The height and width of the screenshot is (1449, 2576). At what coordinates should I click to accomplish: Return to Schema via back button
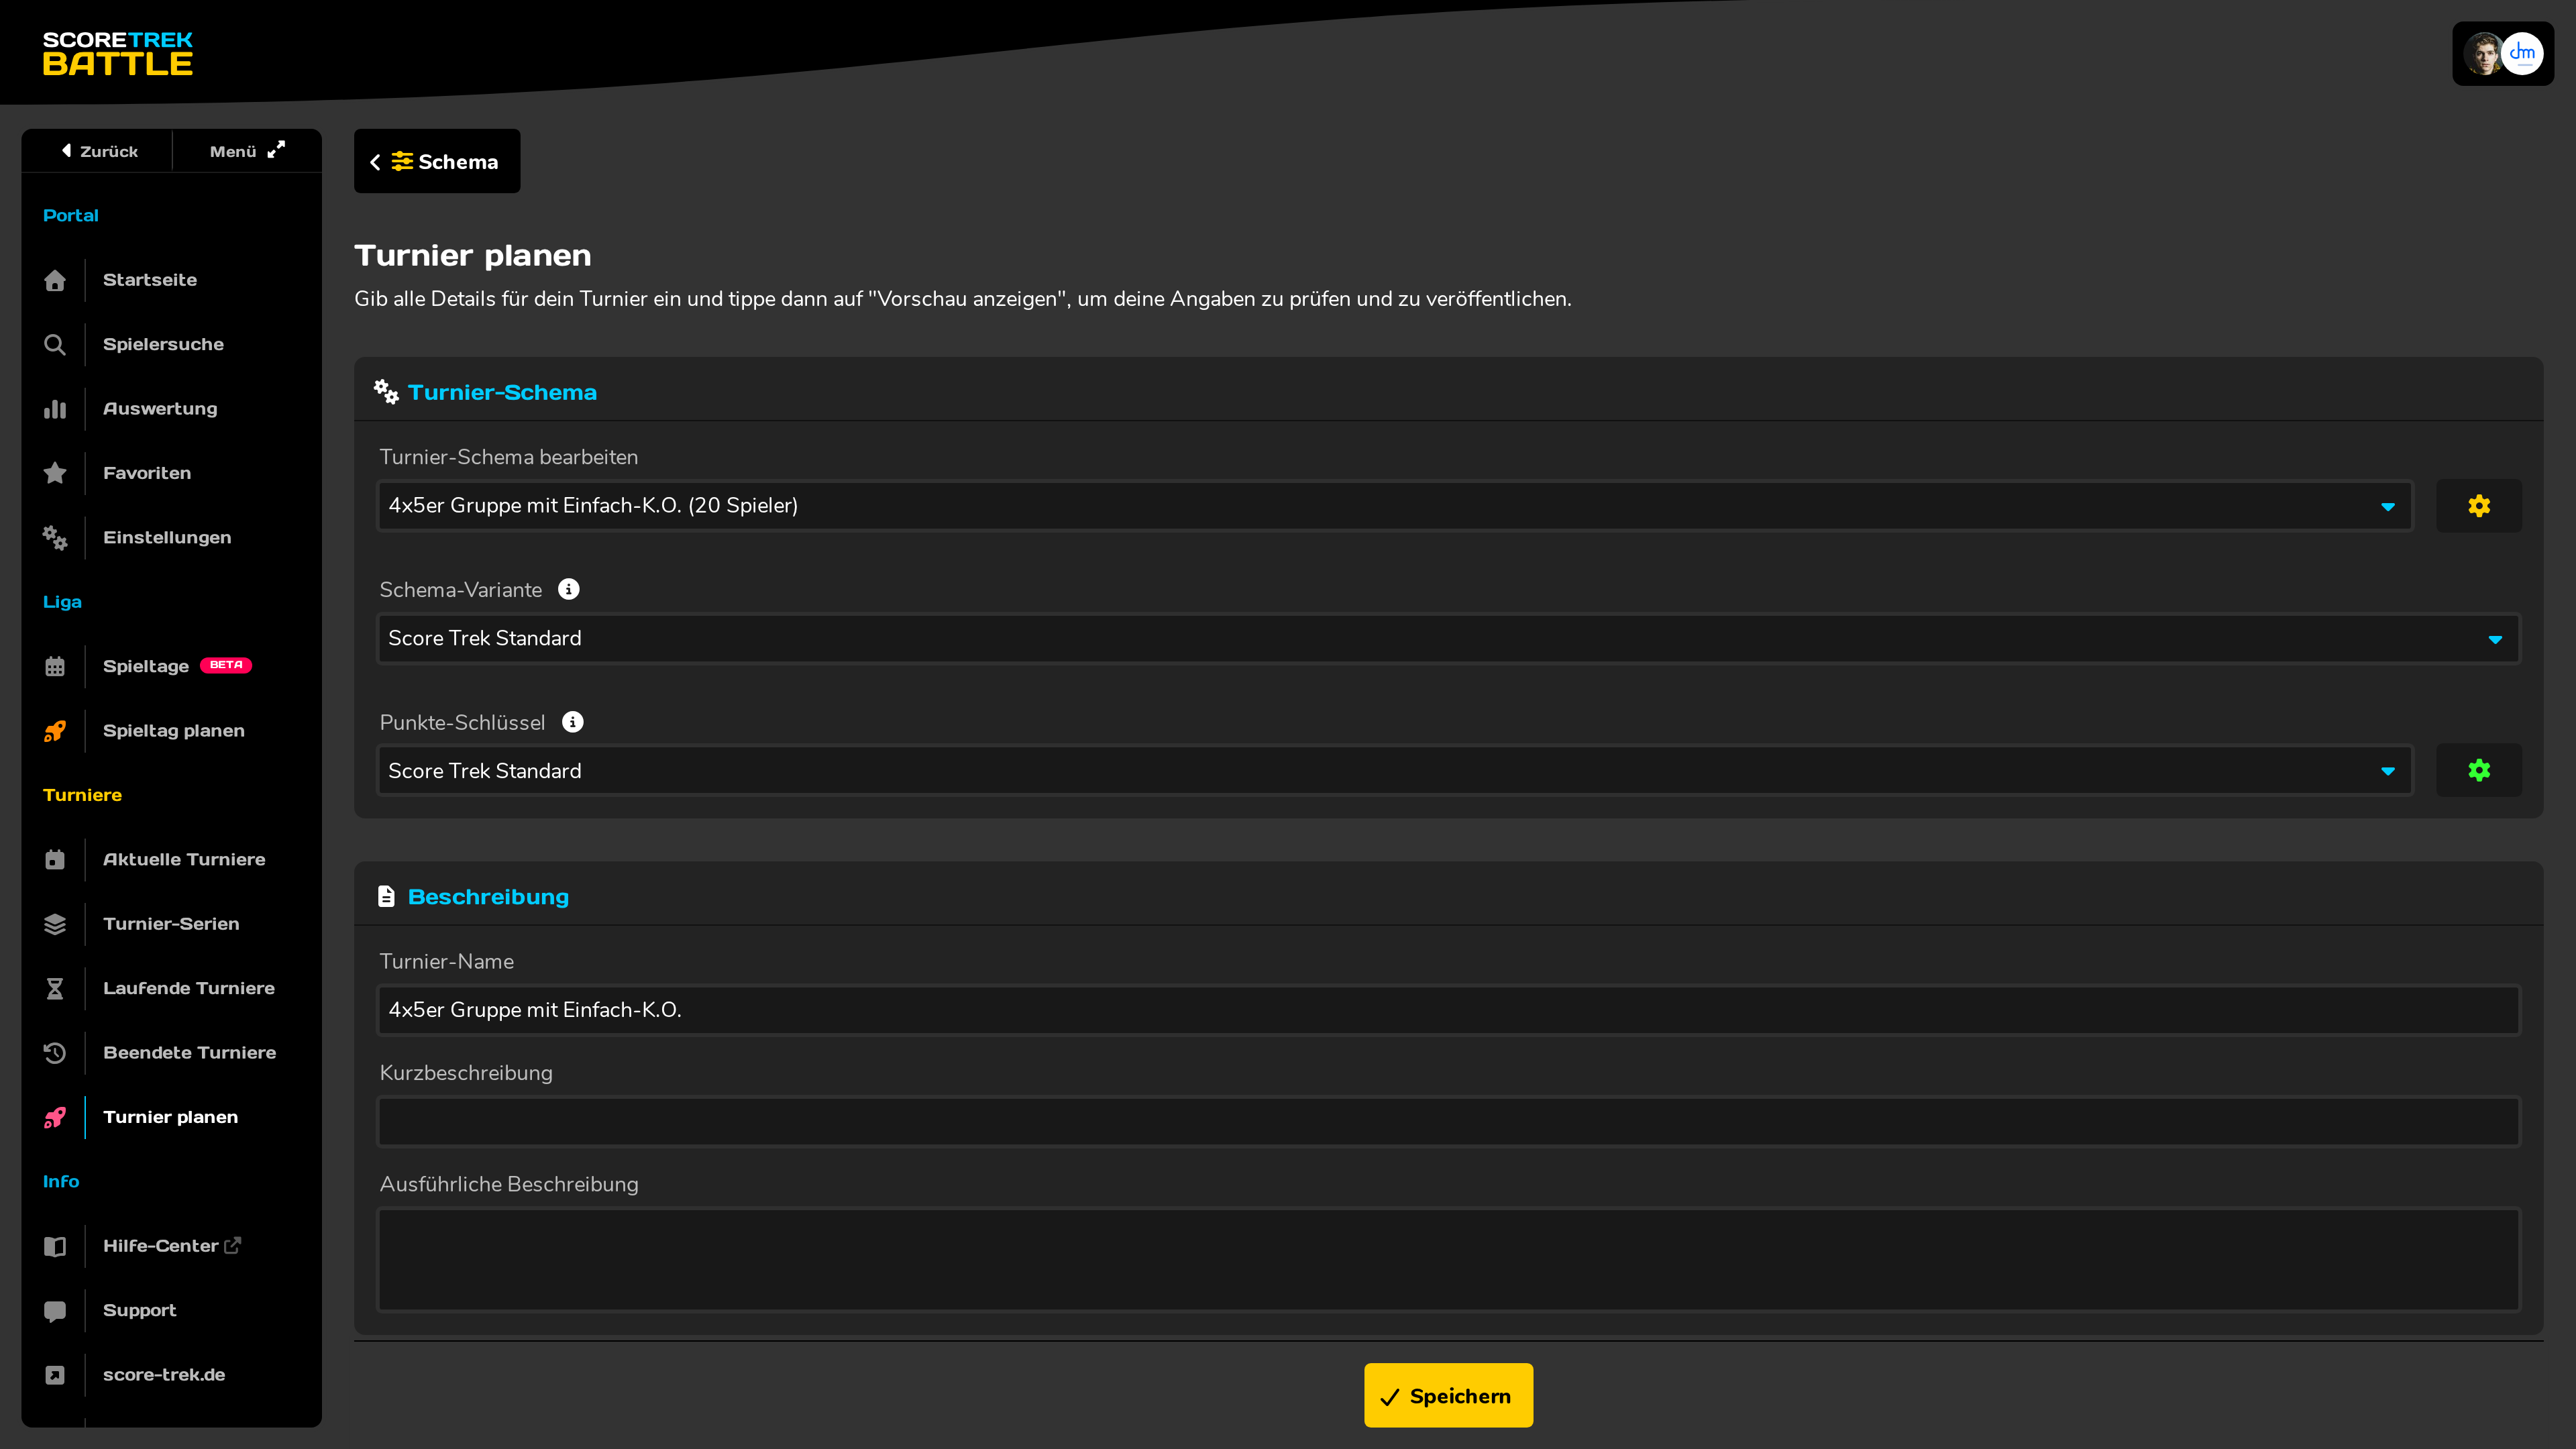coord(437,161)
